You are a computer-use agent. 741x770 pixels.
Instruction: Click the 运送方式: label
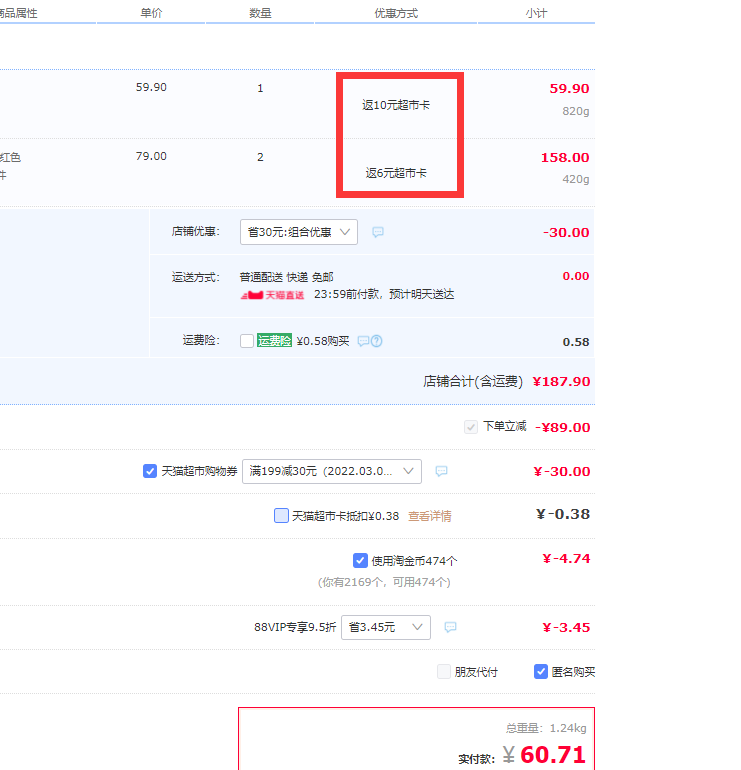point(195,277)
